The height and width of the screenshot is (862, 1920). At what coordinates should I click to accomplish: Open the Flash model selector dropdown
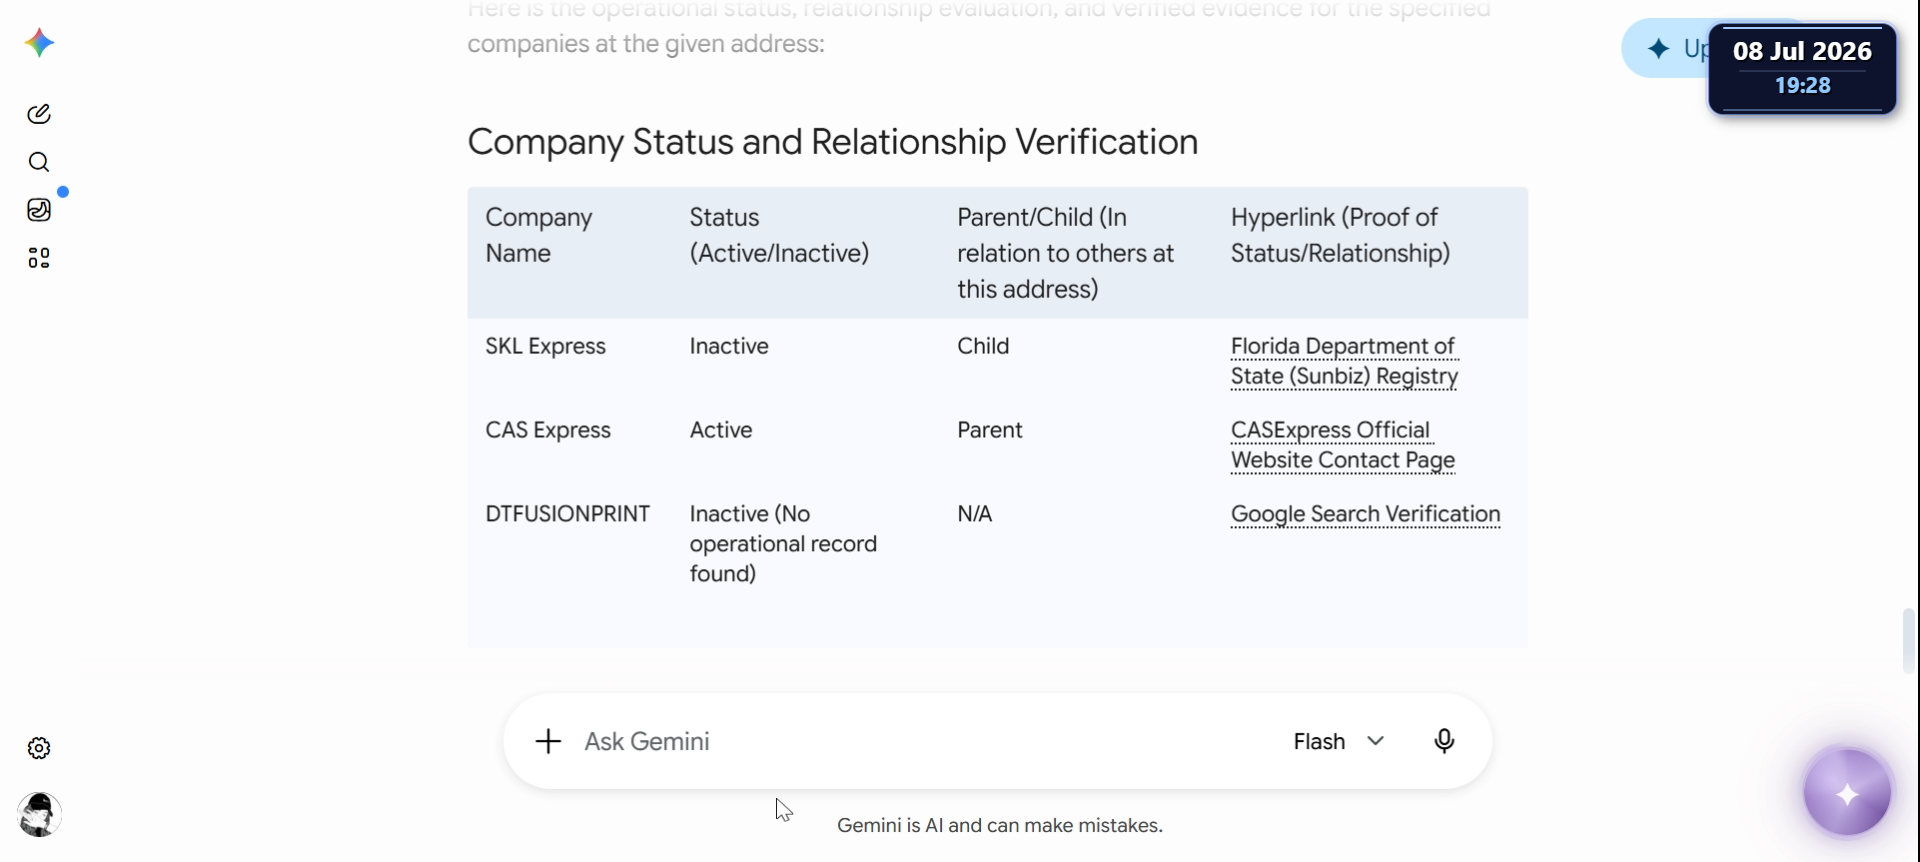click(x=1339, y=741)
